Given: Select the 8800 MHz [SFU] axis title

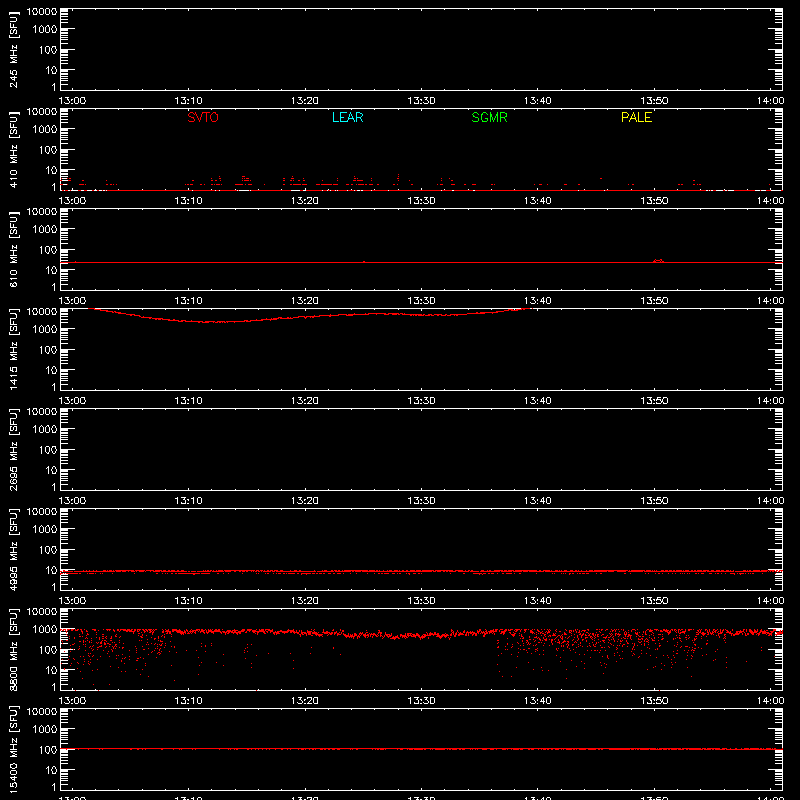Looking at the screenshot, I should [13, 649].
